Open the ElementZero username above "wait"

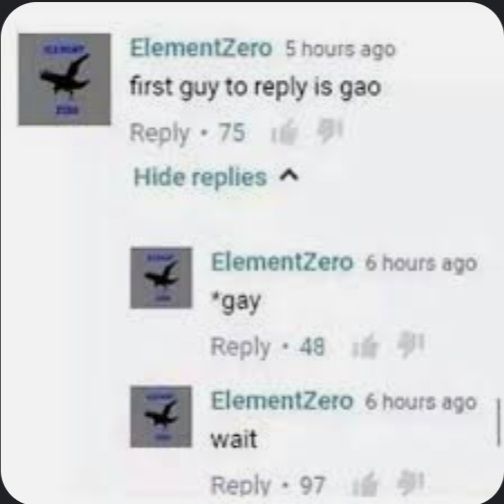click(x=282, y=401)
